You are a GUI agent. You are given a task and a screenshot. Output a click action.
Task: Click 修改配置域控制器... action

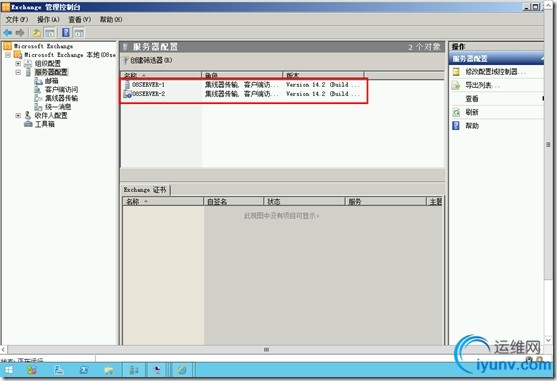pyautogui.click(x=495, y=72)
